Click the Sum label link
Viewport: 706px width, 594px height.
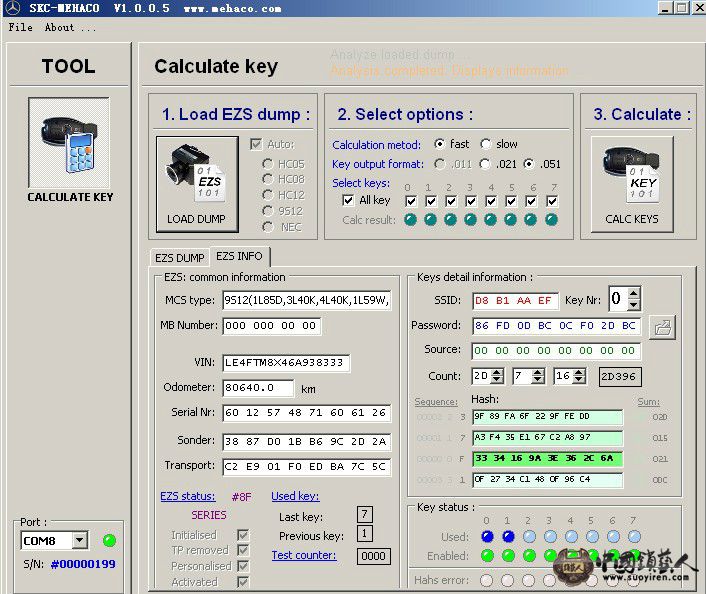(x=648, y=402)
